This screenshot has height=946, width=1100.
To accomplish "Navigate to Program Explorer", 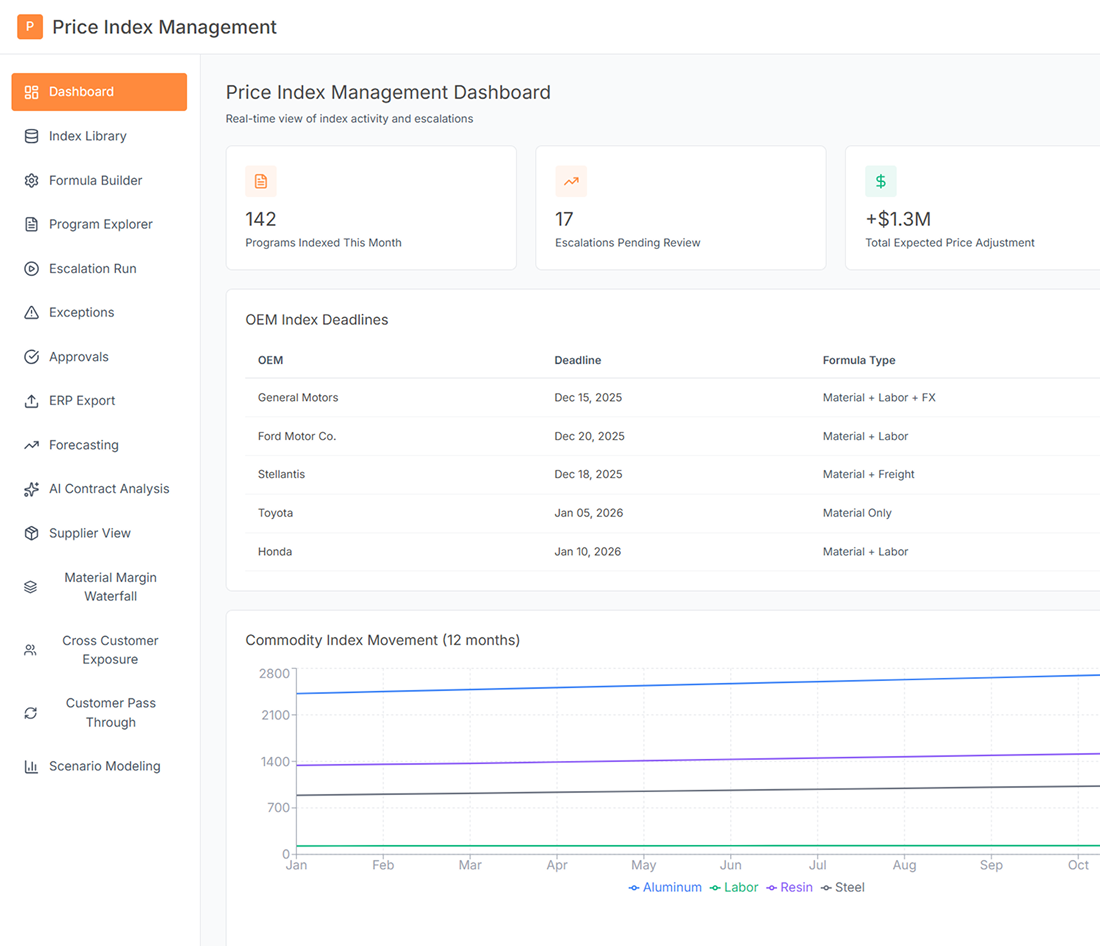I will 99,225.
